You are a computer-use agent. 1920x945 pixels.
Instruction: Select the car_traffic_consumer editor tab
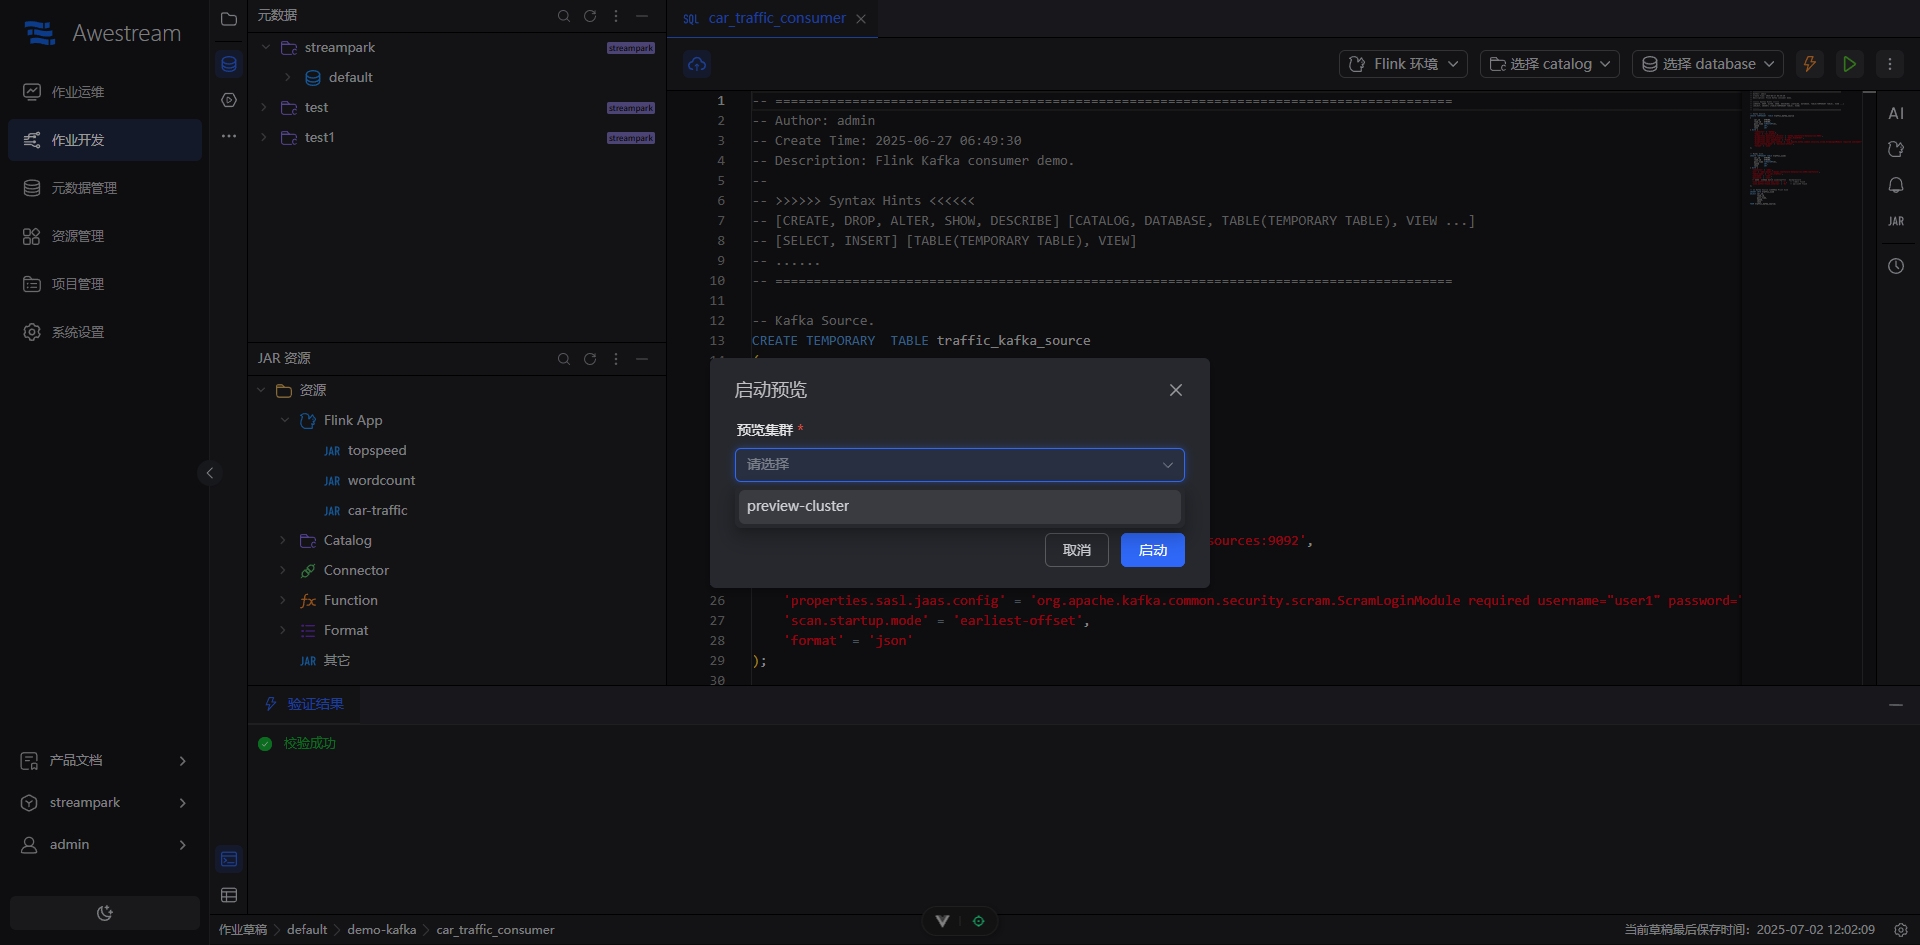776,18
